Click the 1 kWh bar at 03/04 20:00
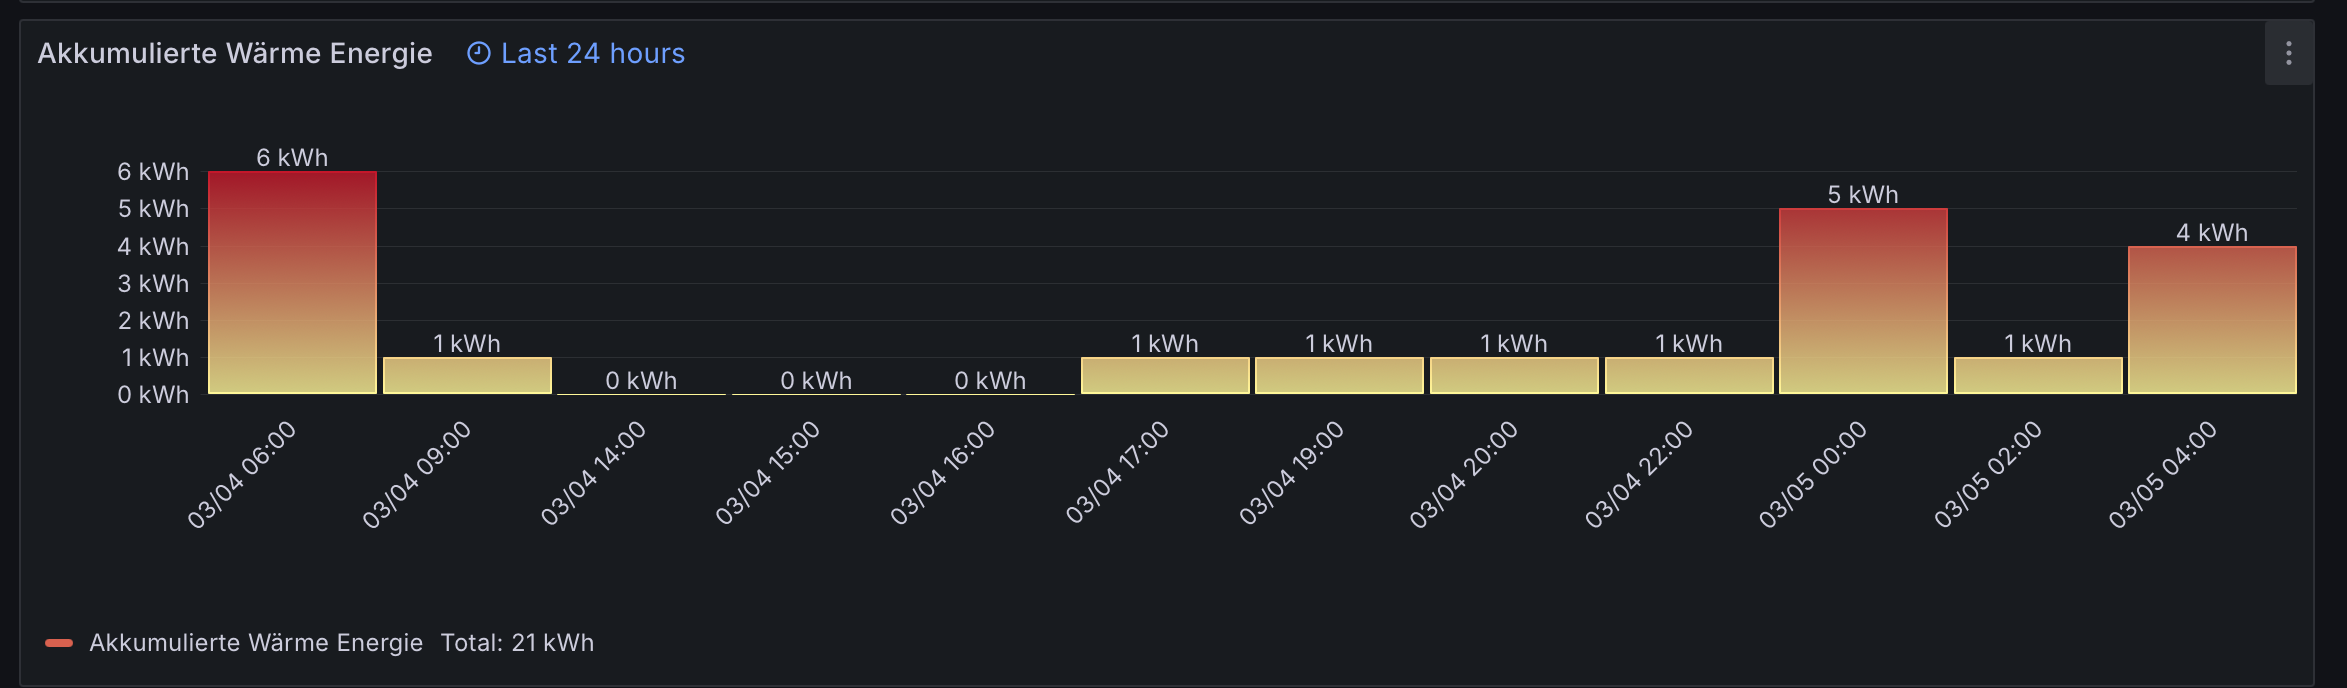 pos(1514,376)
